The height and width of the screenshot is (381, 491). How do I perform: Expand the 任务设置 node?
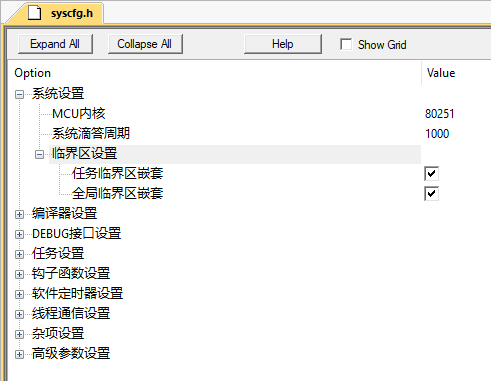pos(19,254)
